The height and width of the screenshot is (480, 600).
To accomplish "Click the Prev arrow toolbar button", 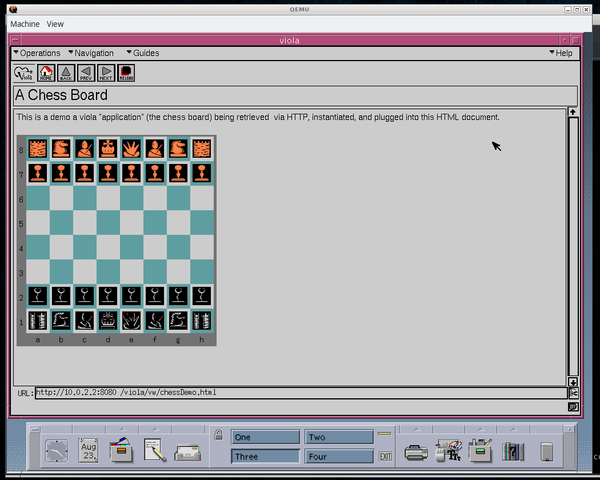I will [86, 73].
